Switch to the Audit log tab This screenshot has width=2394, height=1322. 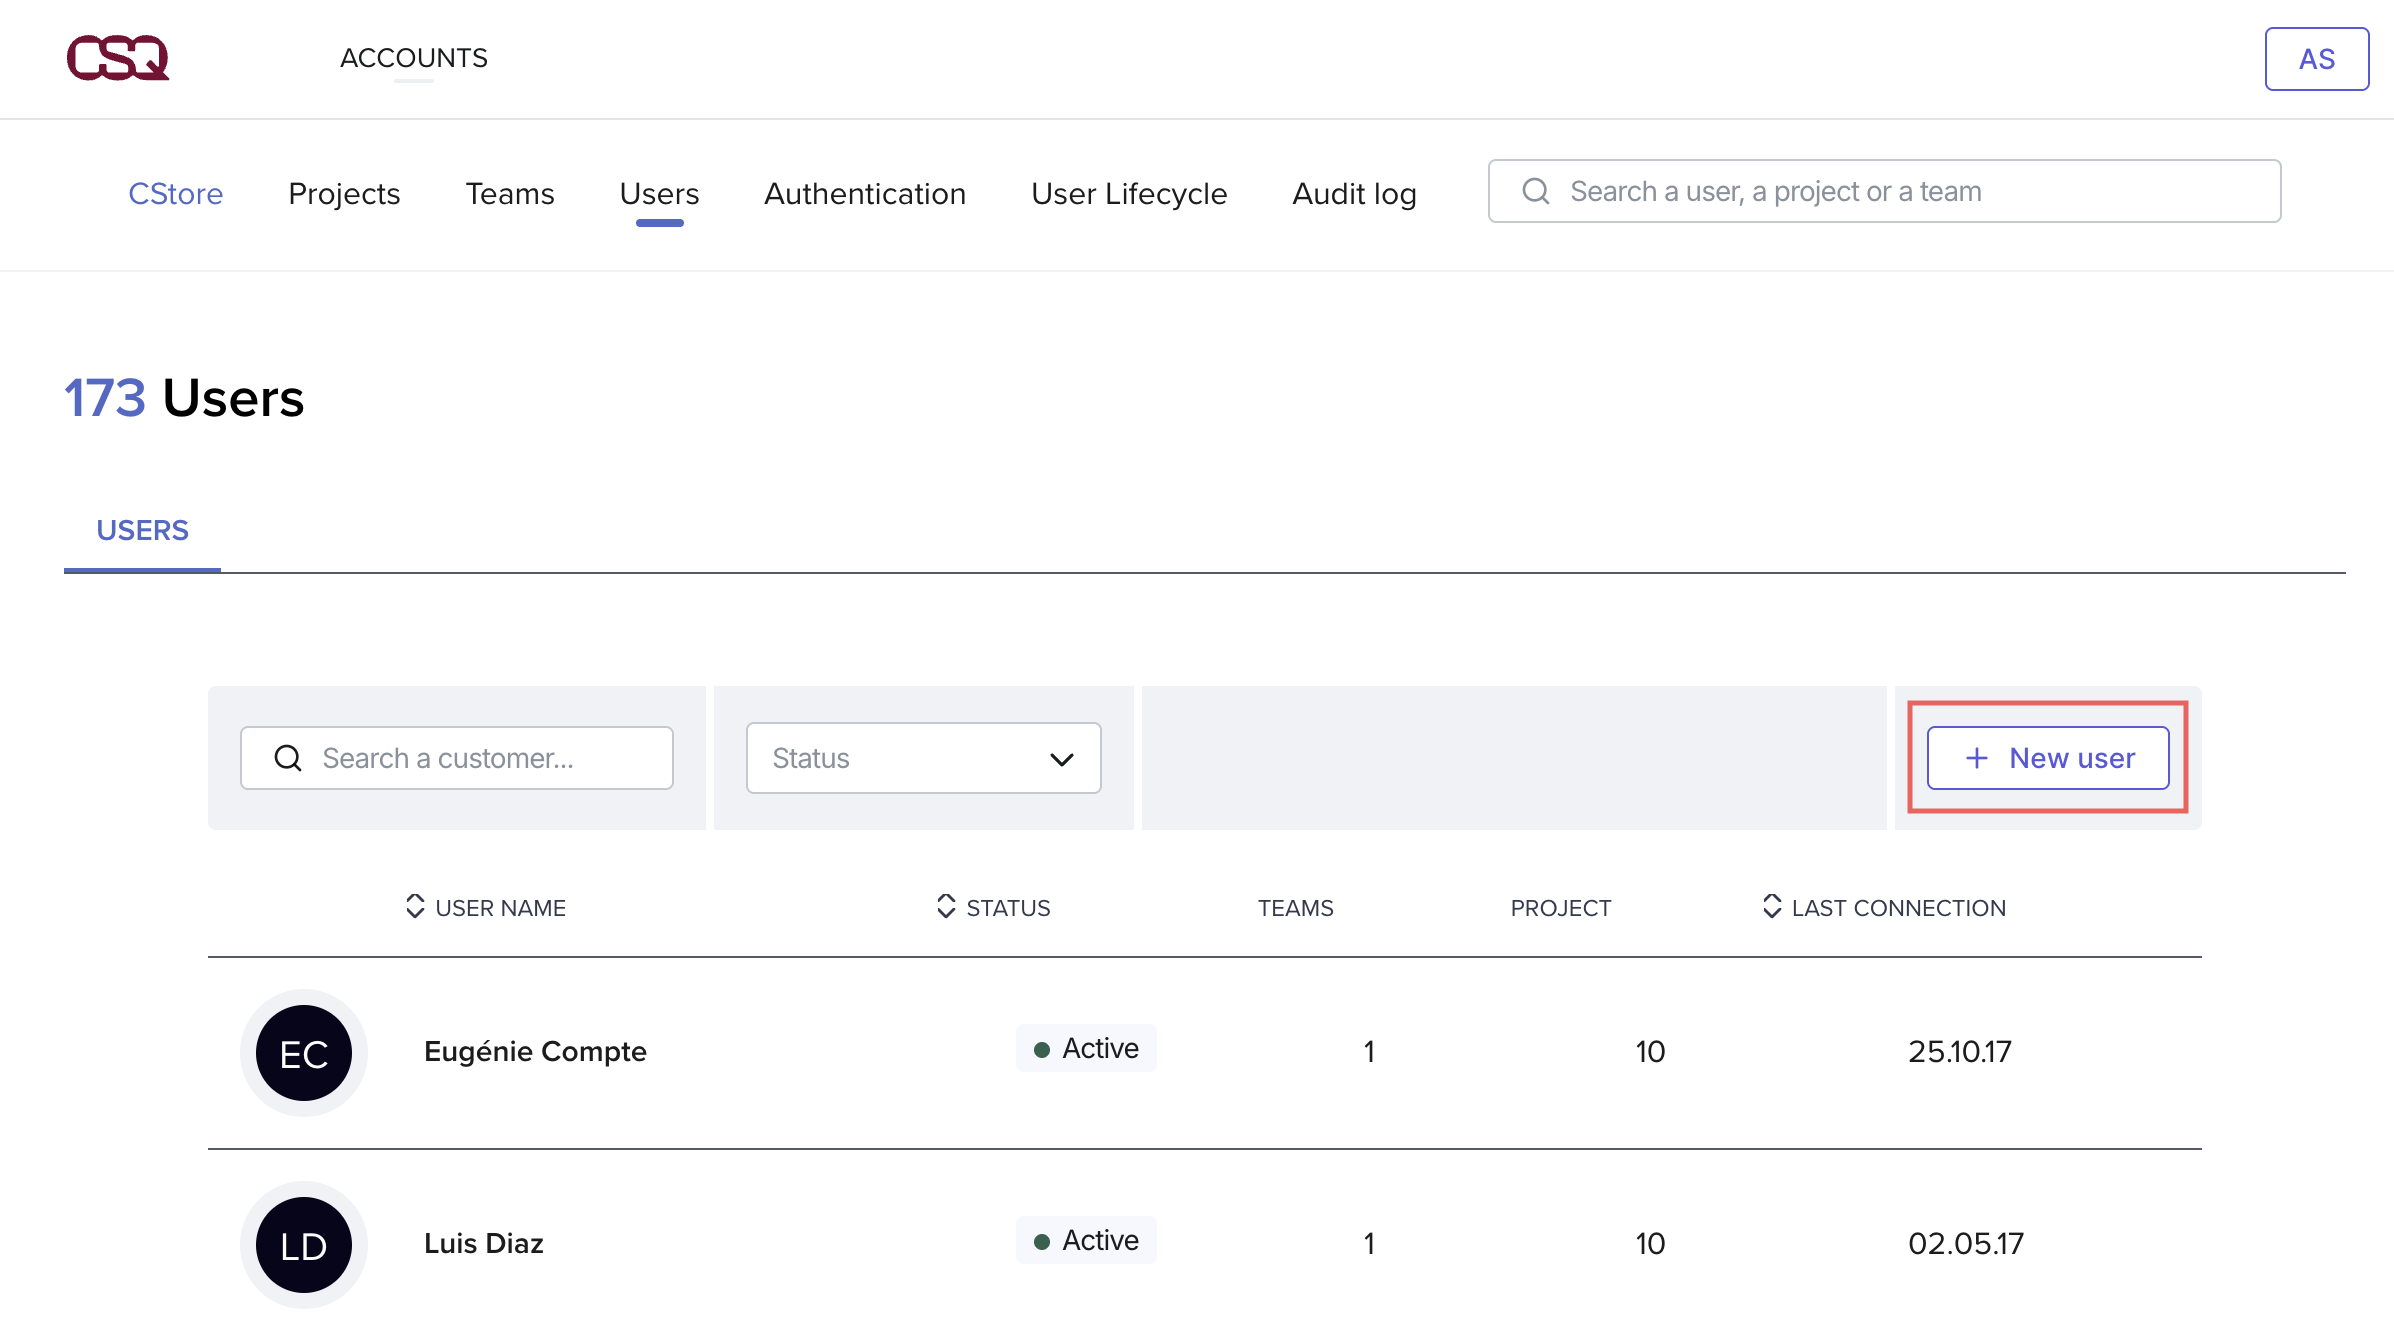1354,193
